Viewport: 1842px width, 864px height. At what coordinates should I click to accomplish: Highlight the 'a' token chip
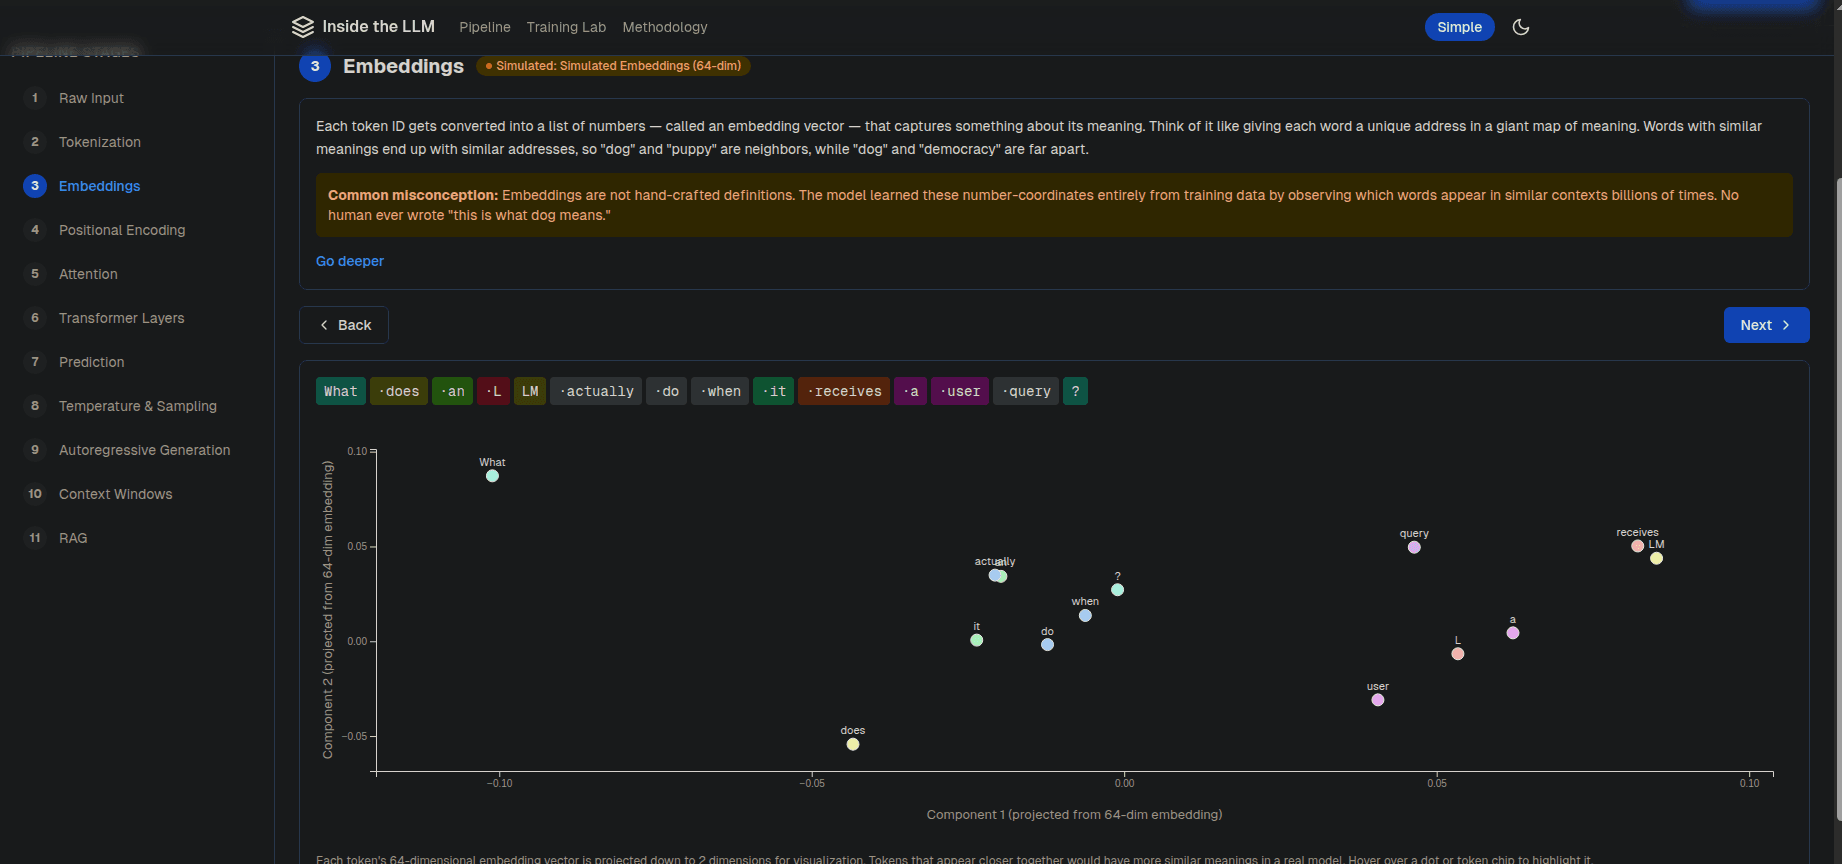911,391
